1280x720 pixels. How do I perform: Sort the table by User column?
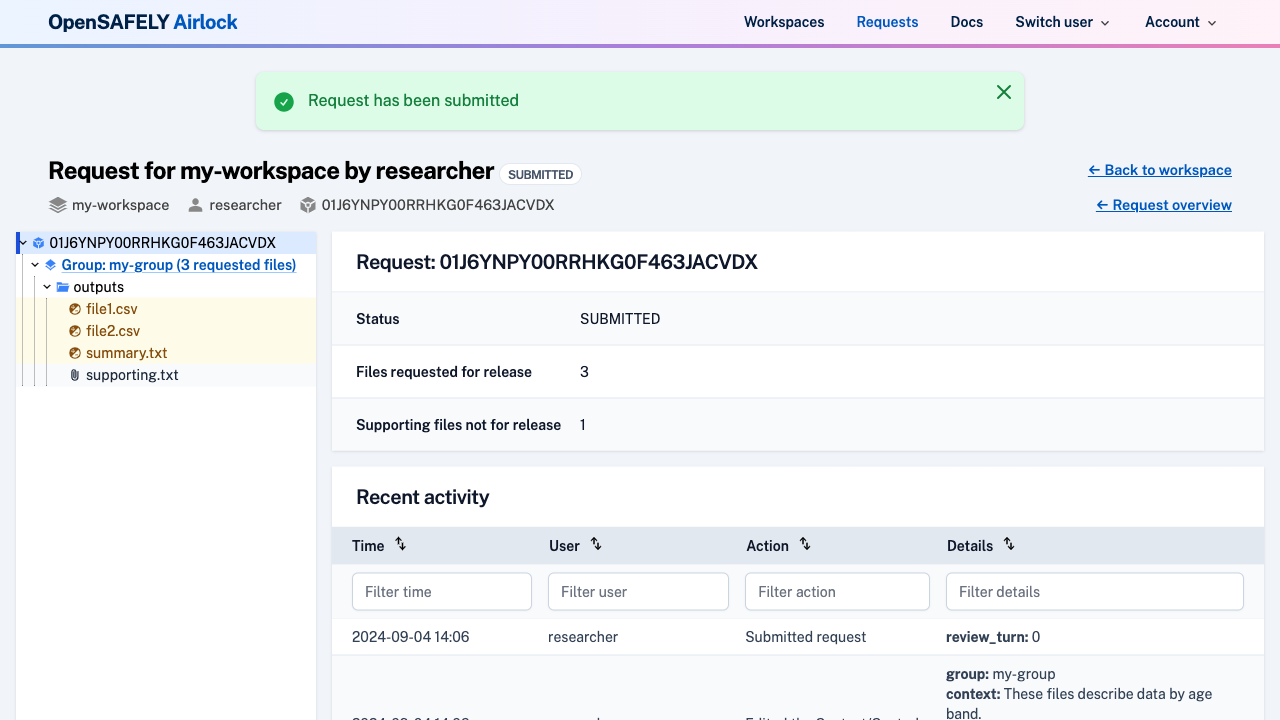coord(596,544)
